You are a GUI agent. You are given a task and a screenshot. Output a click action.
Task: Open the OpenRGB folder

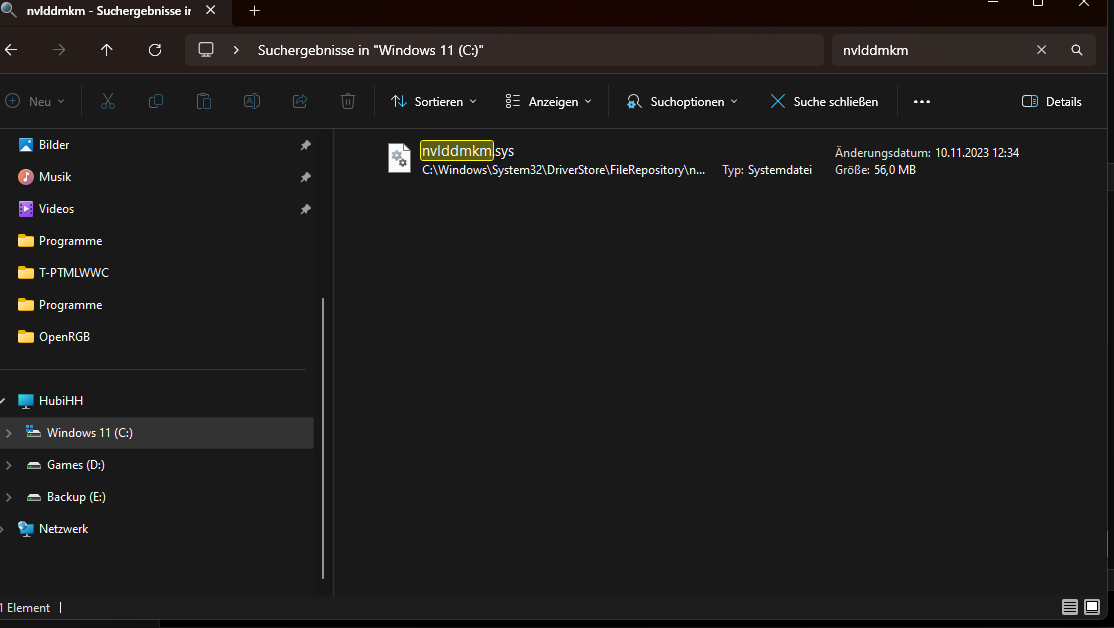(x=64, y=337)
